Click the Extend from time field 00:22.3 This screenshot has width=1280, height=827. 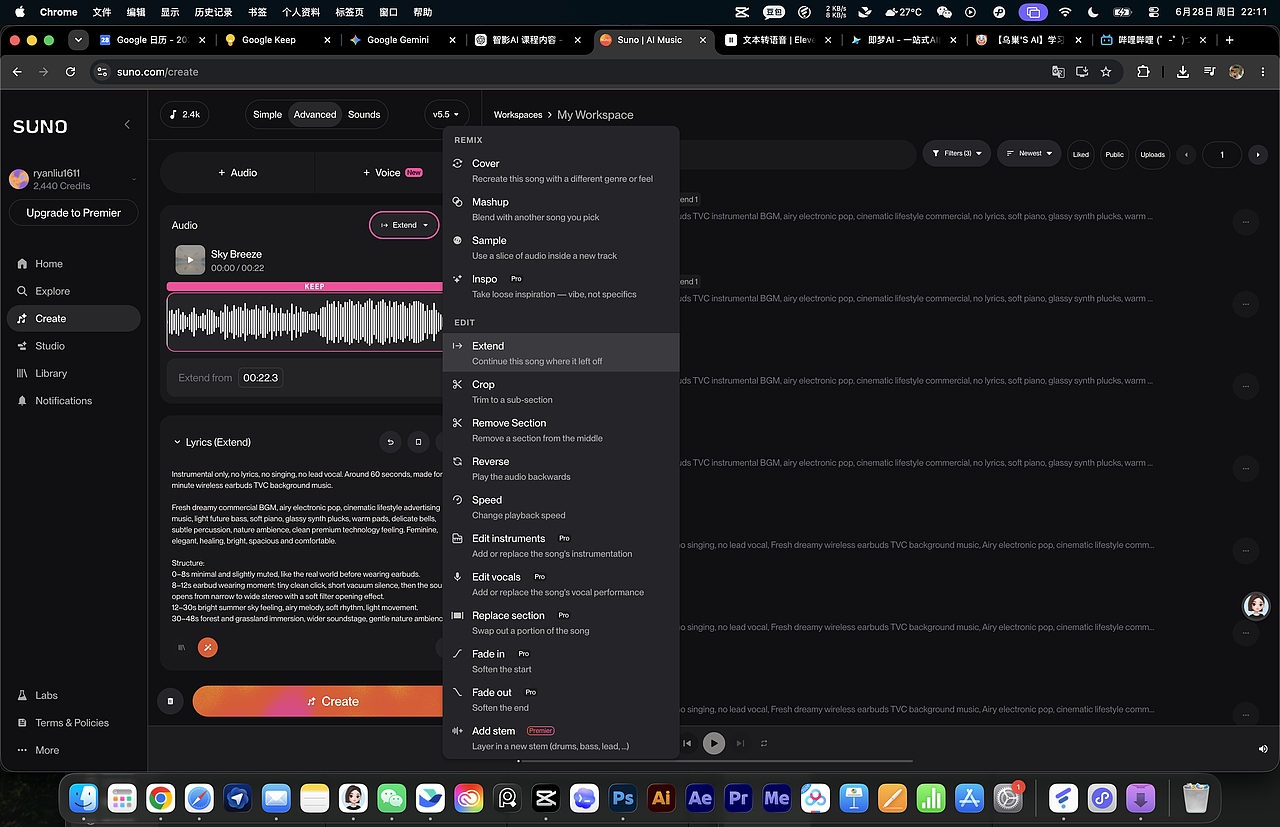tap(261, 378)
